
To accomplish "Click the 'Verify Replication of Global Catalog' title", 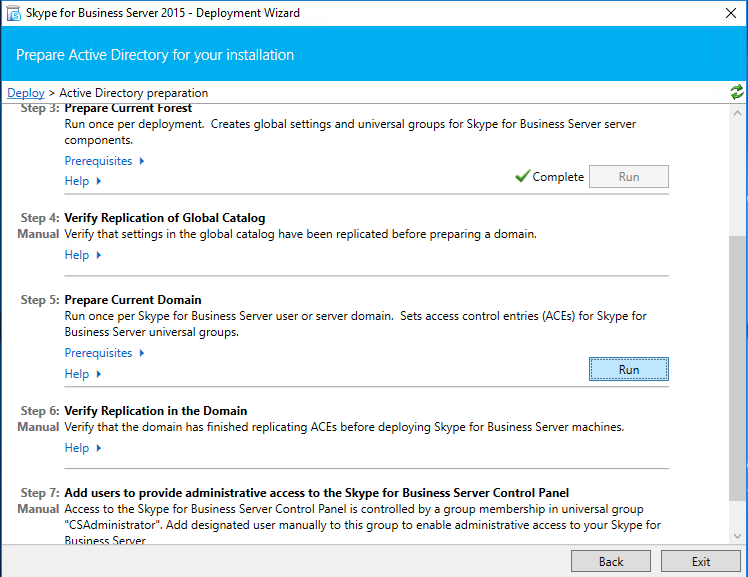I will [x=165, y=218].
